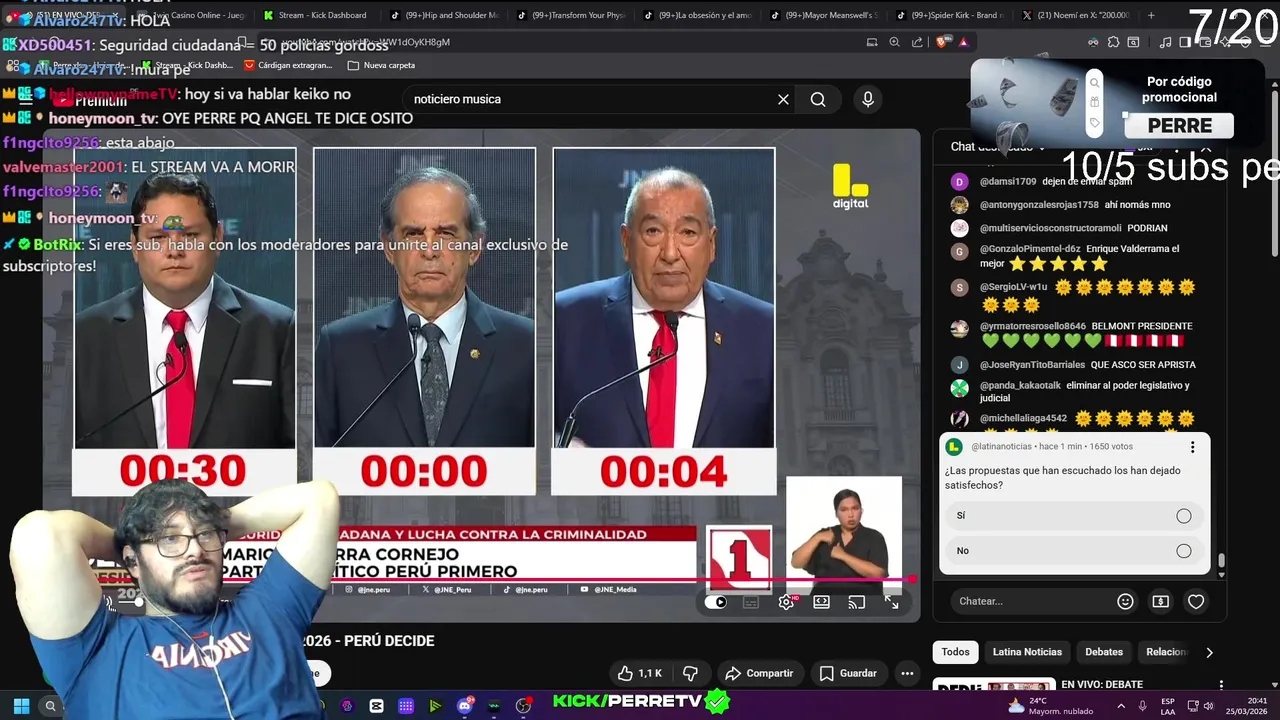Open video settings gear in the player
Viewport: 1280px width, 720px height.
pos(786,602)
